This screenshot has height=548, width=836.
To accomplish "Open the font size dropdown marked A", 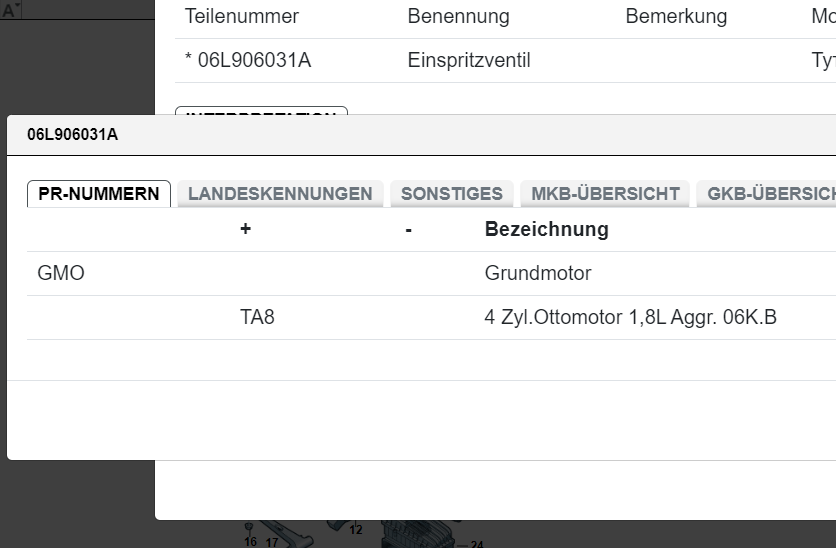I will pos(11,12).
